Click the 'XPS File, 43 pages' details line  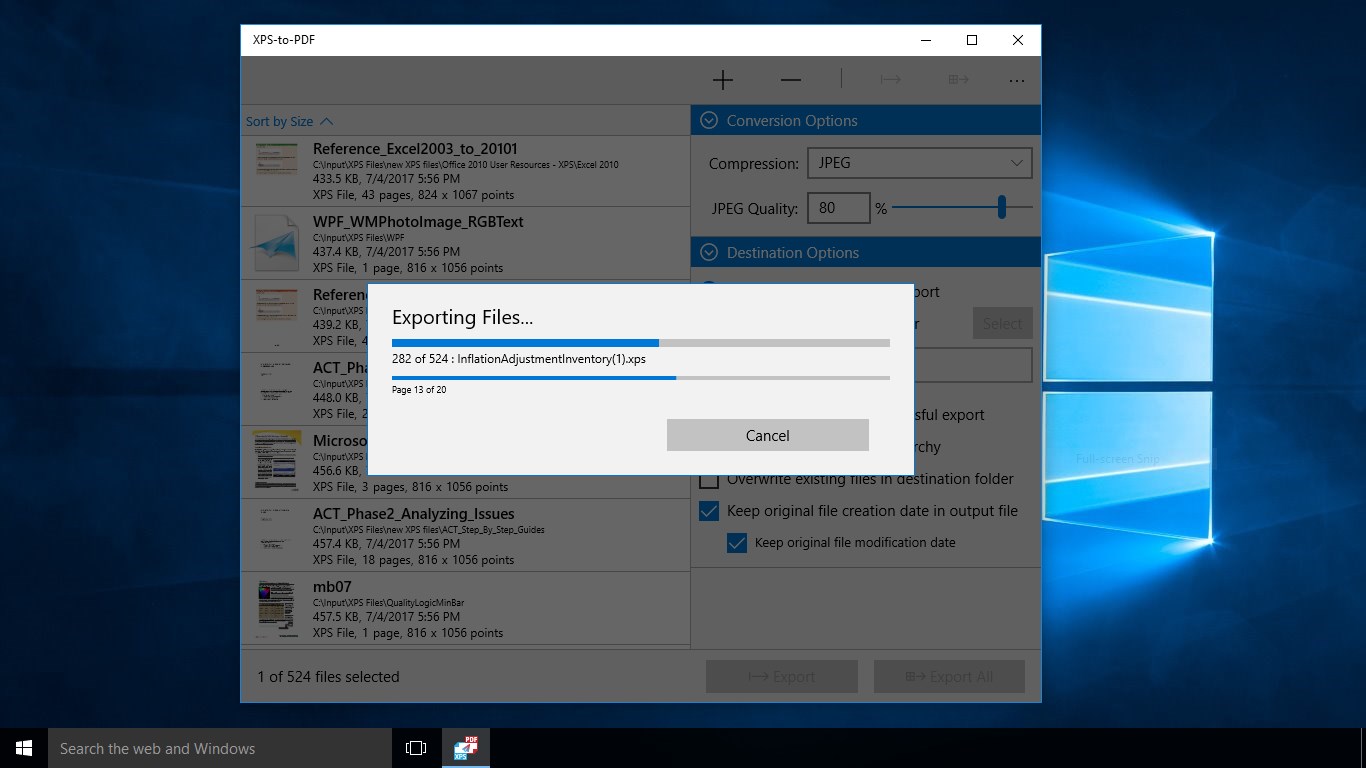[x=413, y=195]
